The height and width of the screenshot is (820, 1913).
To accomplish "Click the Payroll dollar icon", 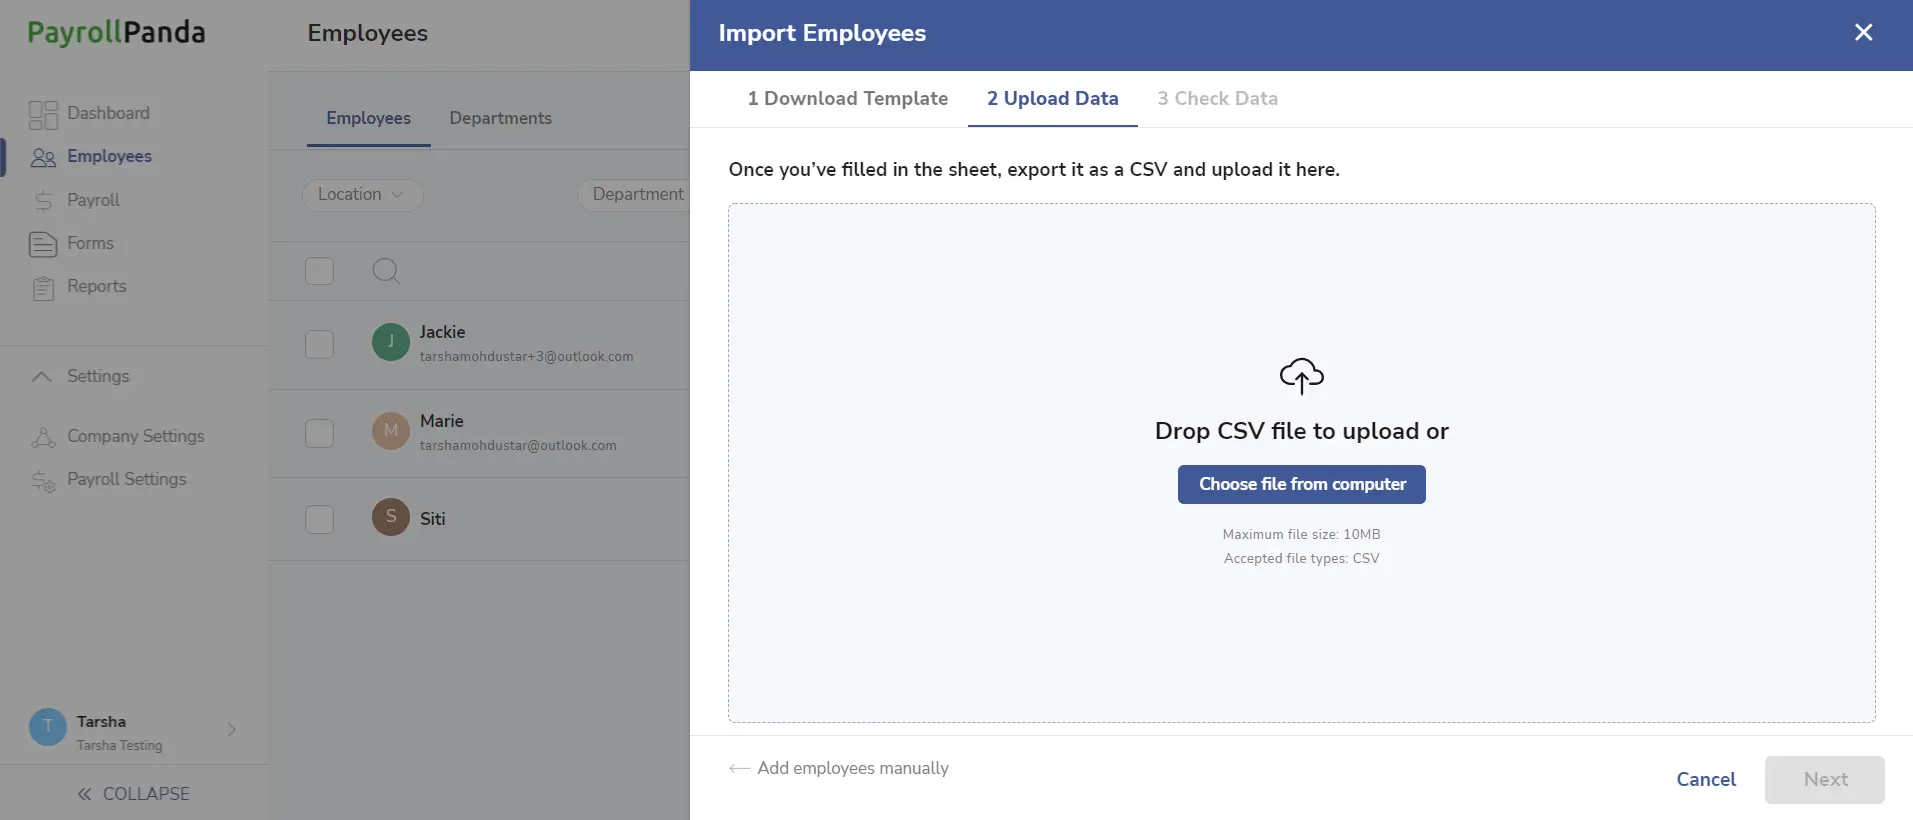I will 43,201.
